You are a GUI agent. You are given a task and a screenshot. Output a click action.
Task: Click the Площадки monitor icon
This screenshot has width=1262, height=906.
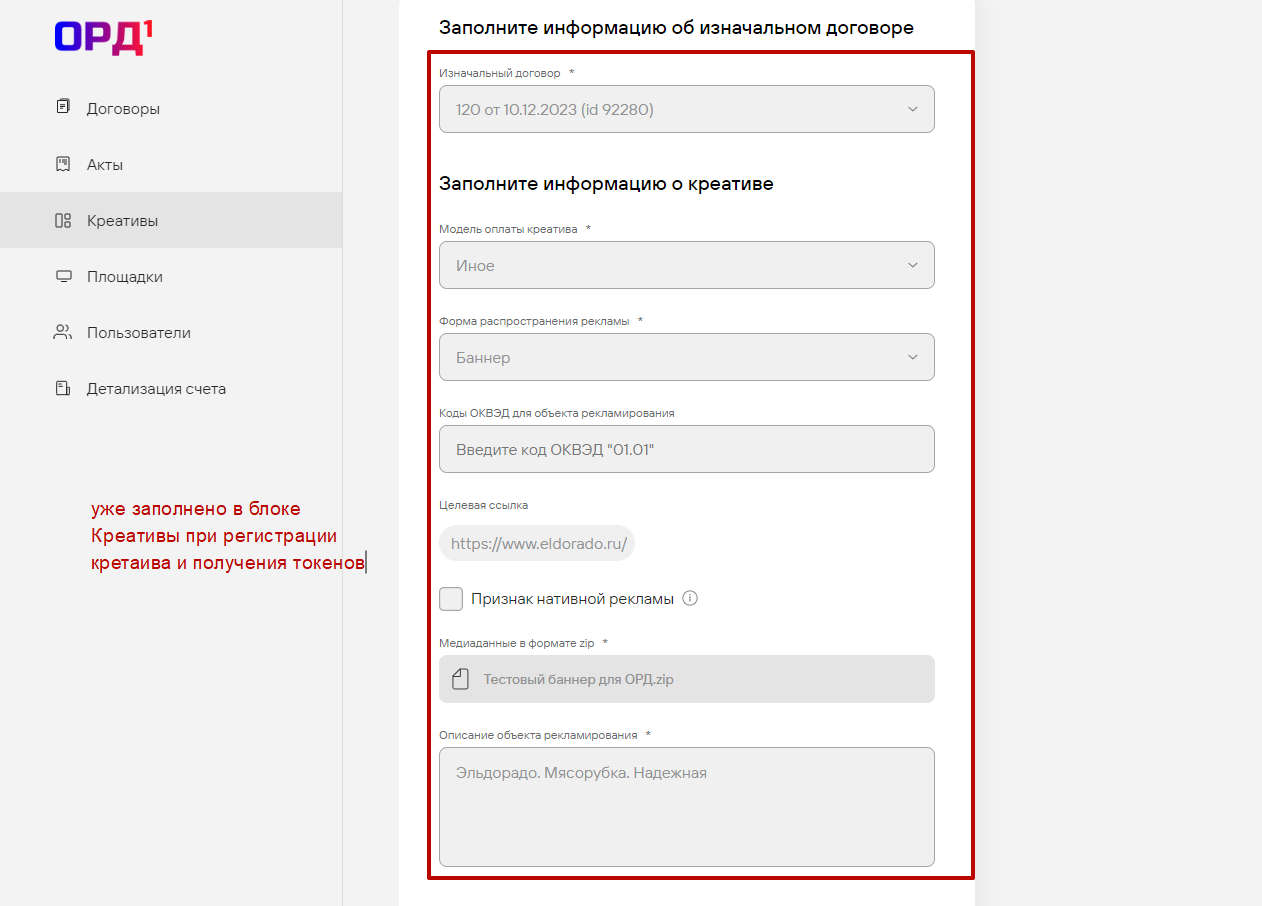coord(63,276)
